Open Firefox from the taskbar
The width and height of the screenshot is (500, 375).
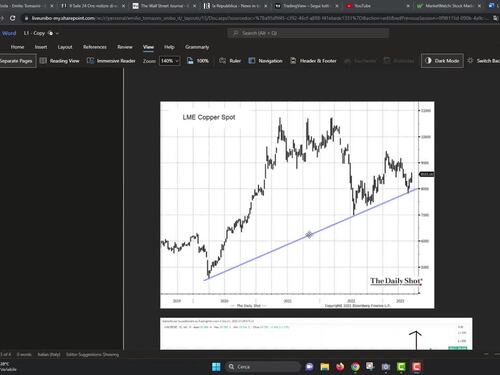pos(340,367)
